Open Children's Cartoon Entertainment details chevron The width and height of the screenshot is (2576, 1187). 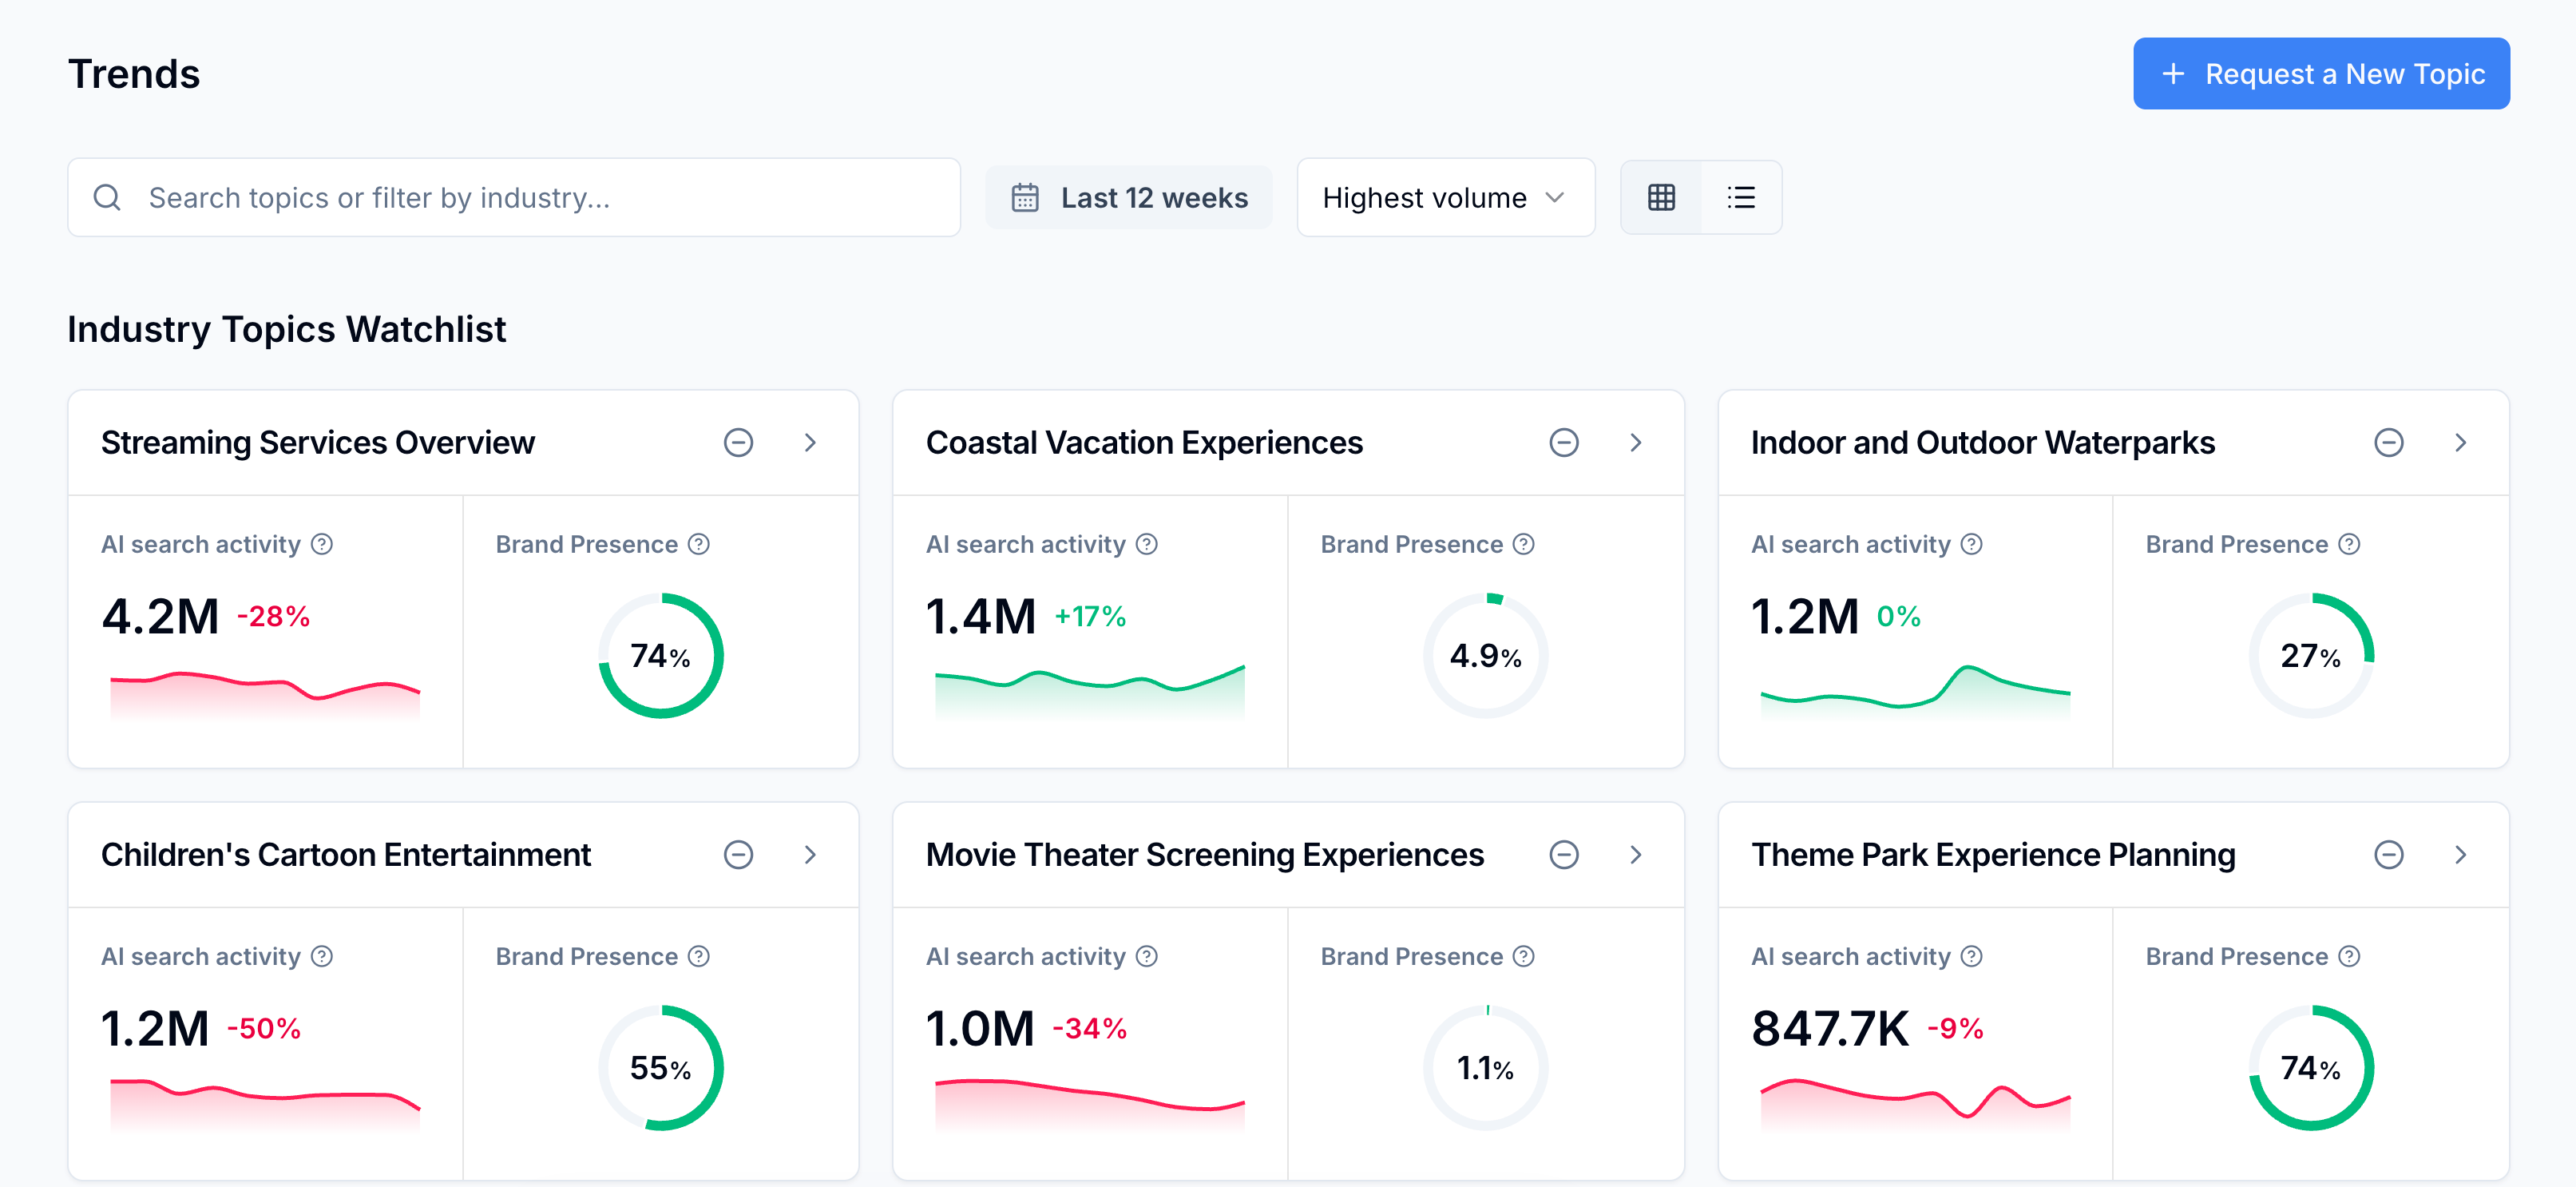coord(810,854)
